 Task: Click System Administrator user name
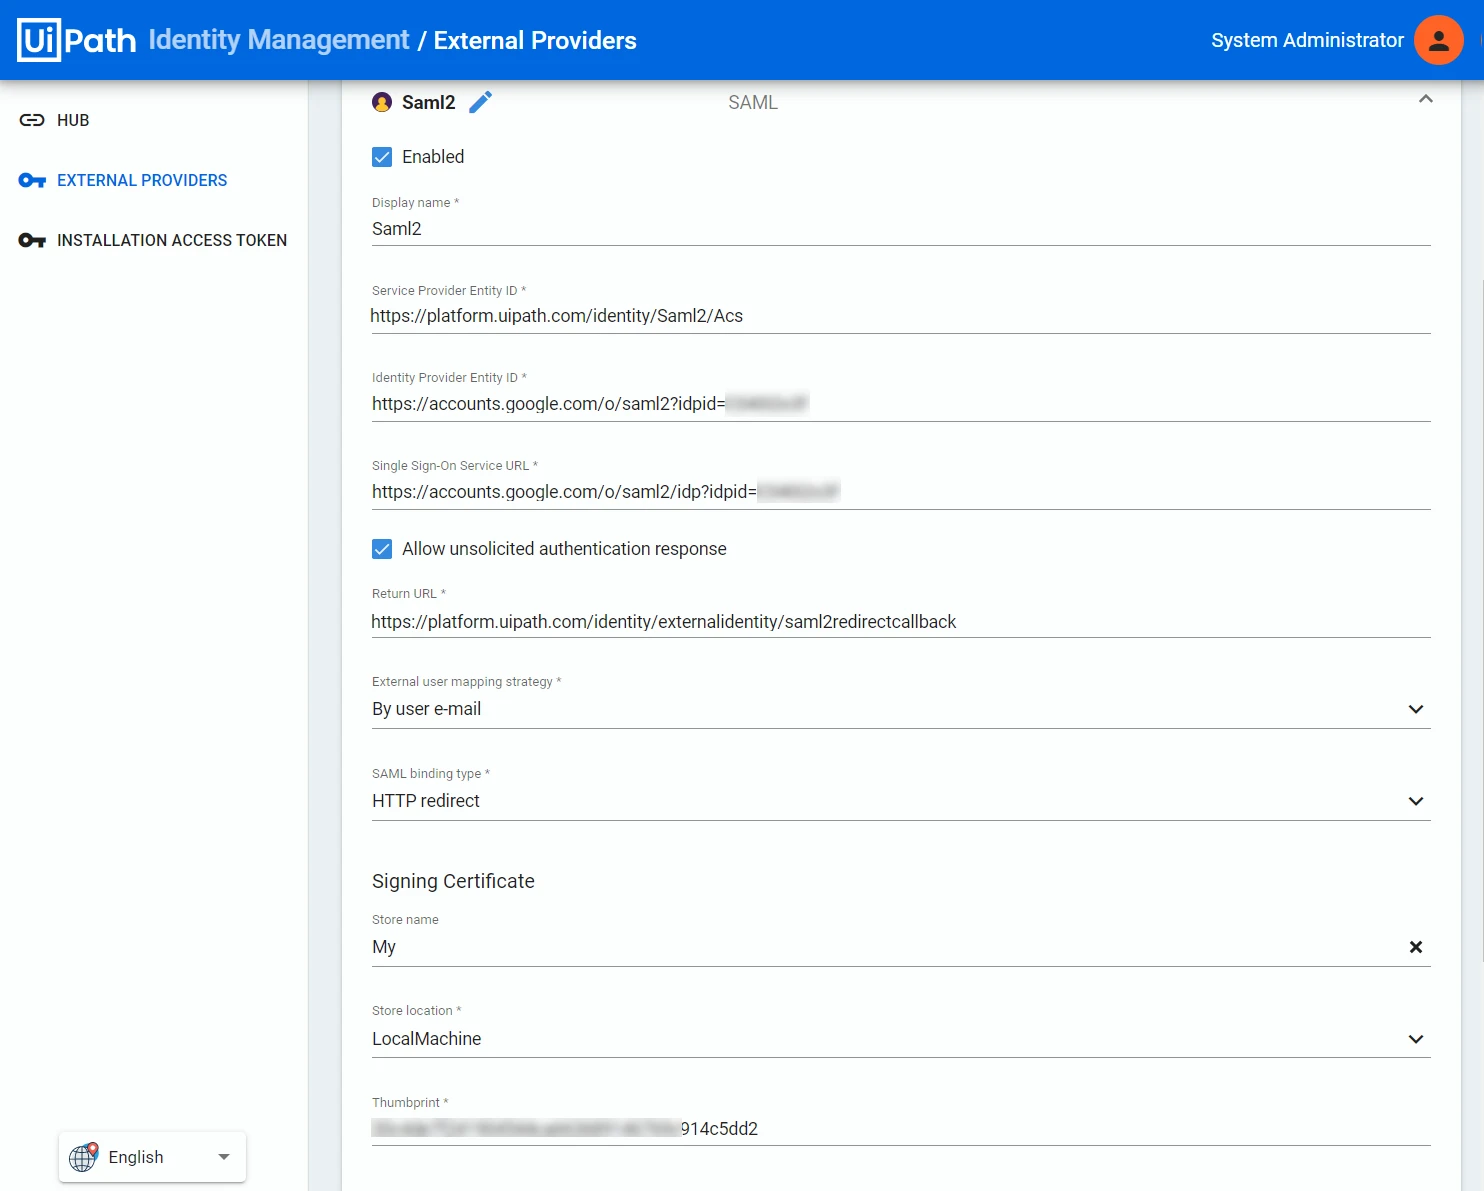point(1307,40)
